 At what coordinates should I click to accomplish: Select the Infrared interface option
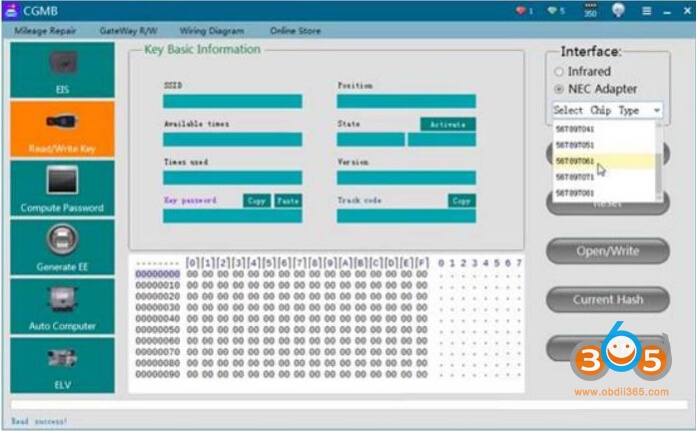point(559,72)
